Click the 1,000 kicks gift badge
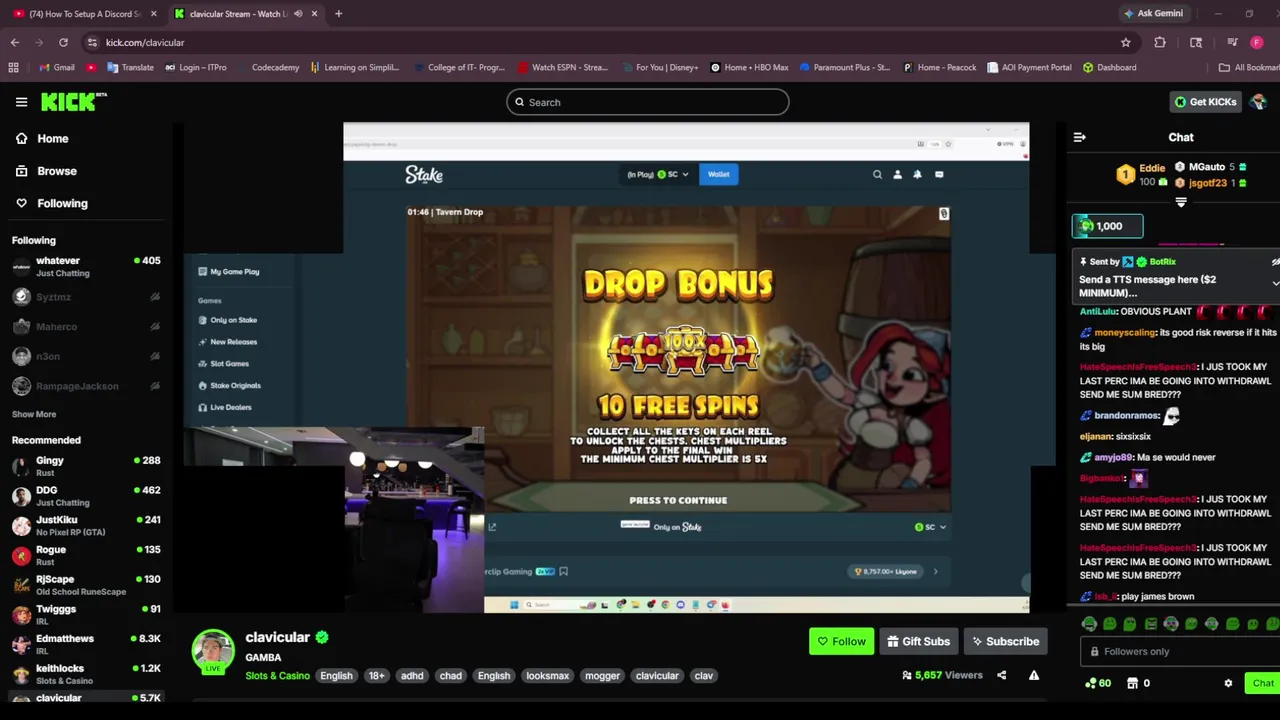1280x720 pixels. coord(1107,226)
